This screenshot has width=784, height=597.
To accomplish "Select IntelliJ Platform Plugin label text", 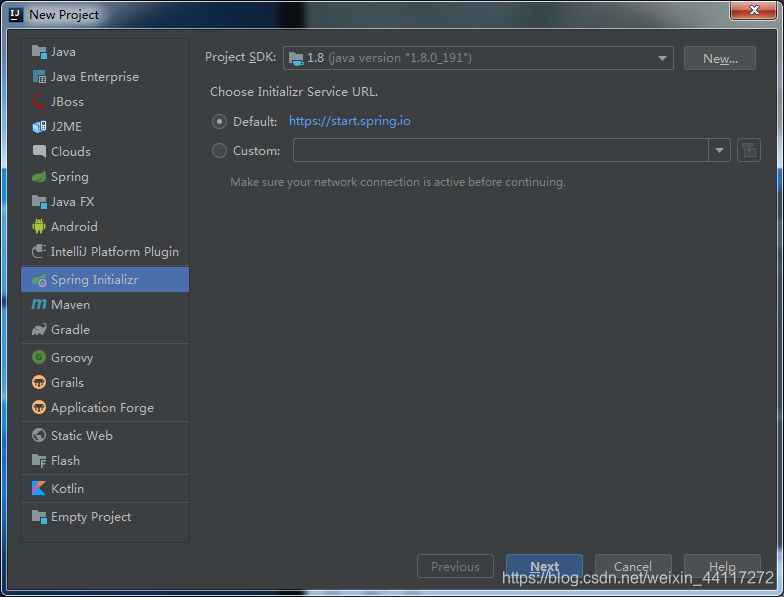I will click(115, 252).
